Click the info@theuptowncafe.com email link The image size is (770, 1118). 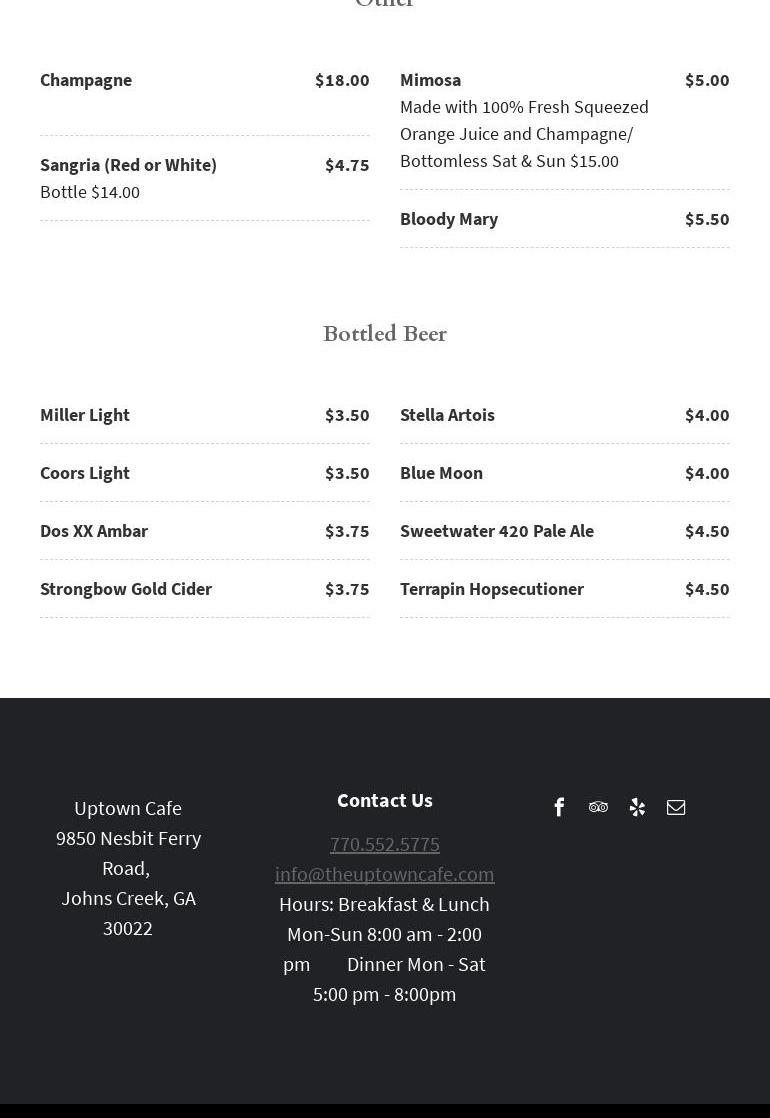coord(385,874)
